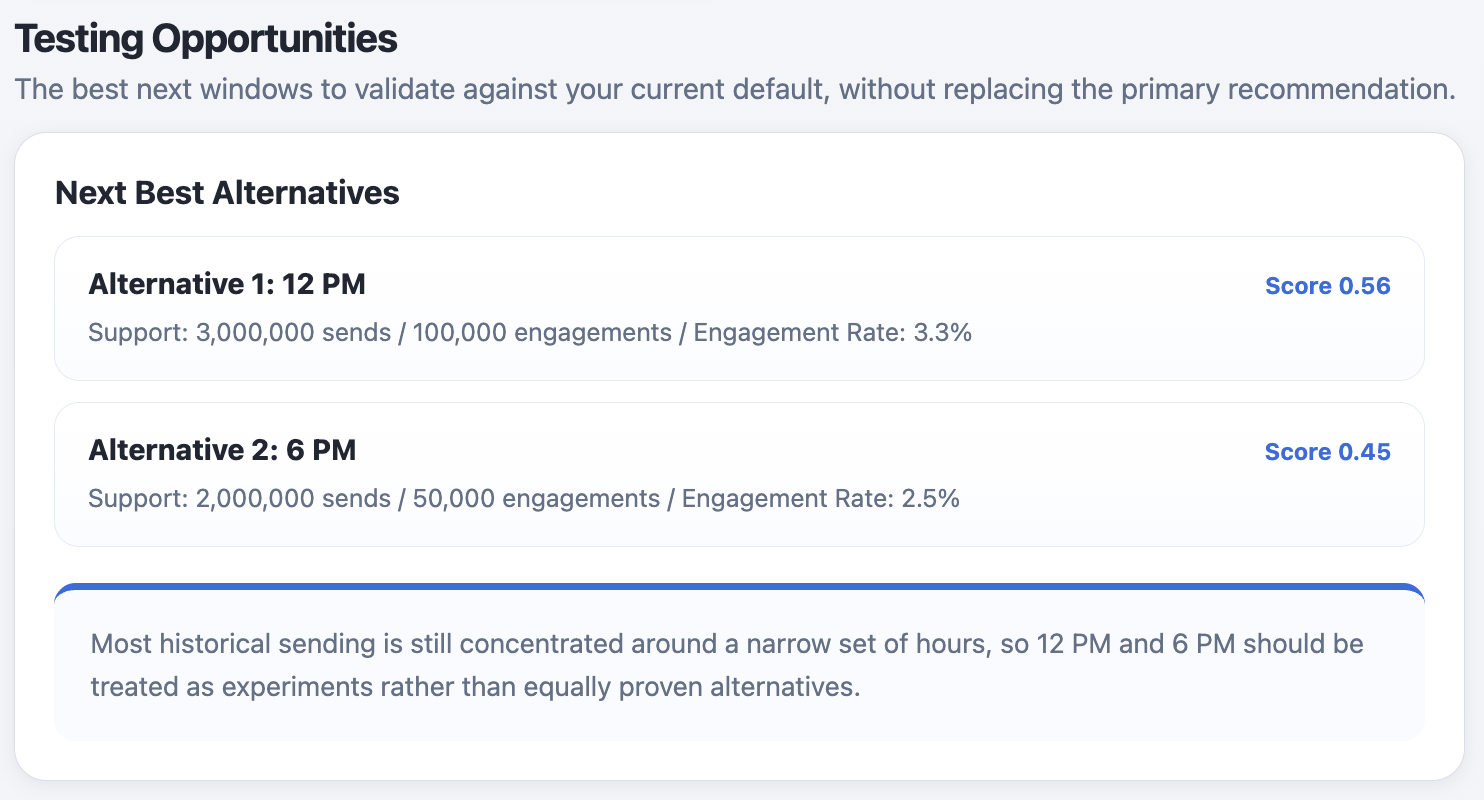The image size is (1484, 800).
Task: Click the Score 0.45 label
Action: (1327, 452)
